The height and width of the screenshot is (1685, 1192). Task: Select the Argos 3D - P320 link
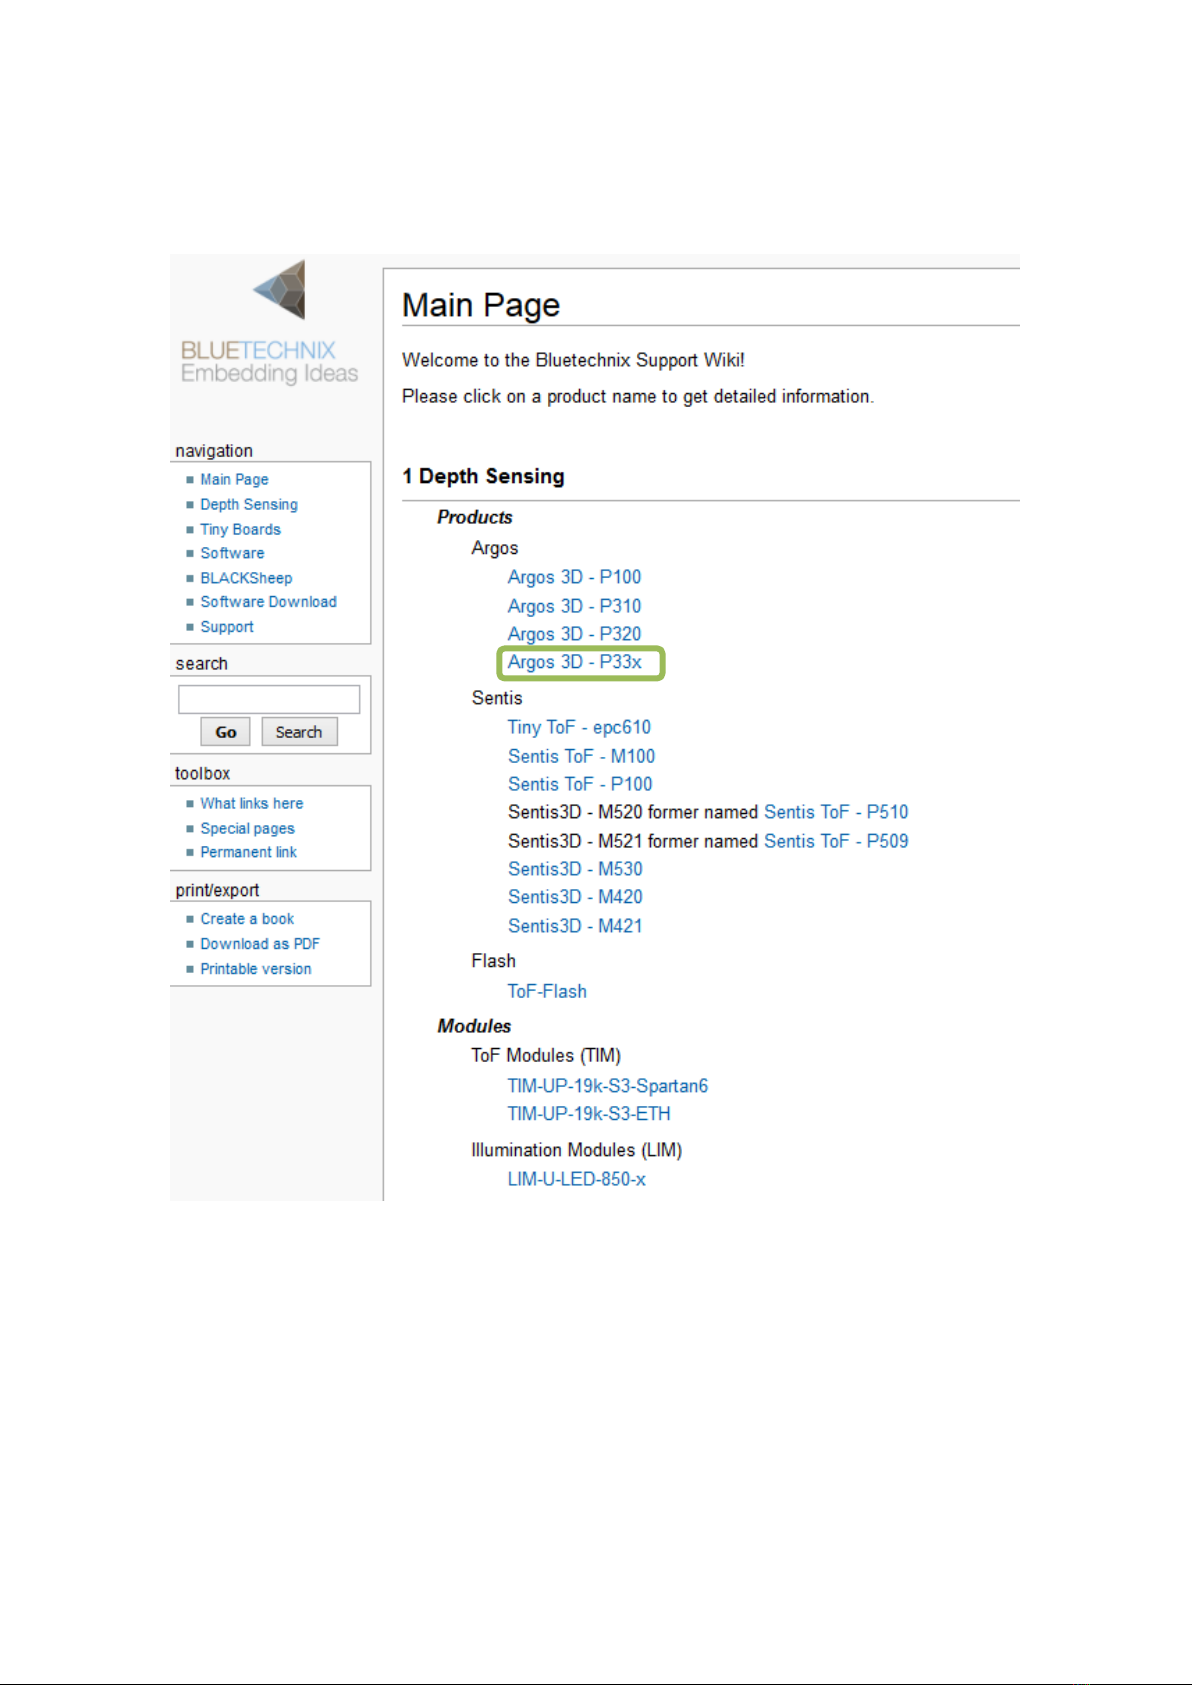(x=574, y=634)
